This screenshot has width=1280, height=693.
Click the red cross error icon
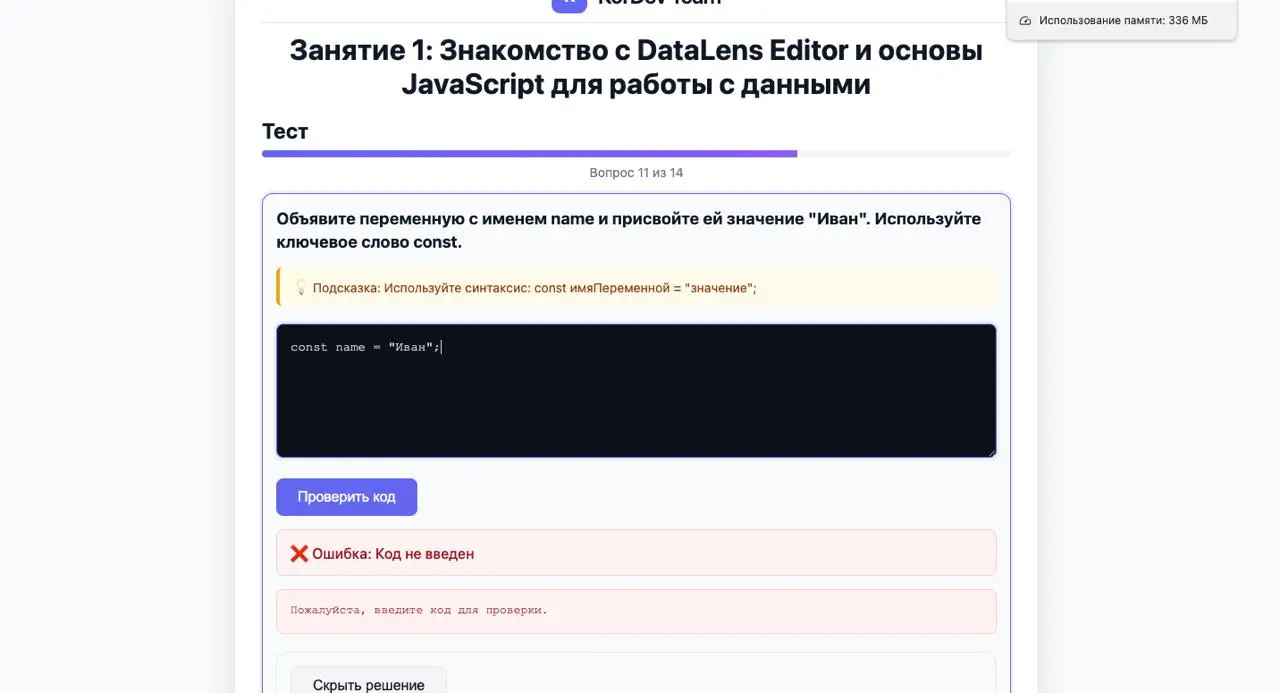[x=299, y=553]
